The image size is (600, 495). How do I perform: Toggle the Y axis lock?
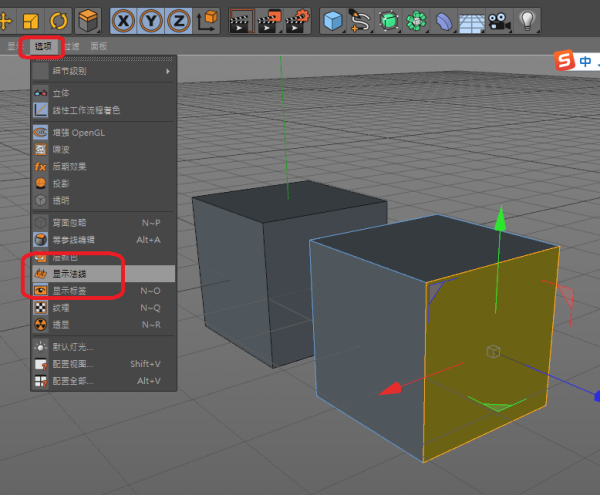pos(151,19)
